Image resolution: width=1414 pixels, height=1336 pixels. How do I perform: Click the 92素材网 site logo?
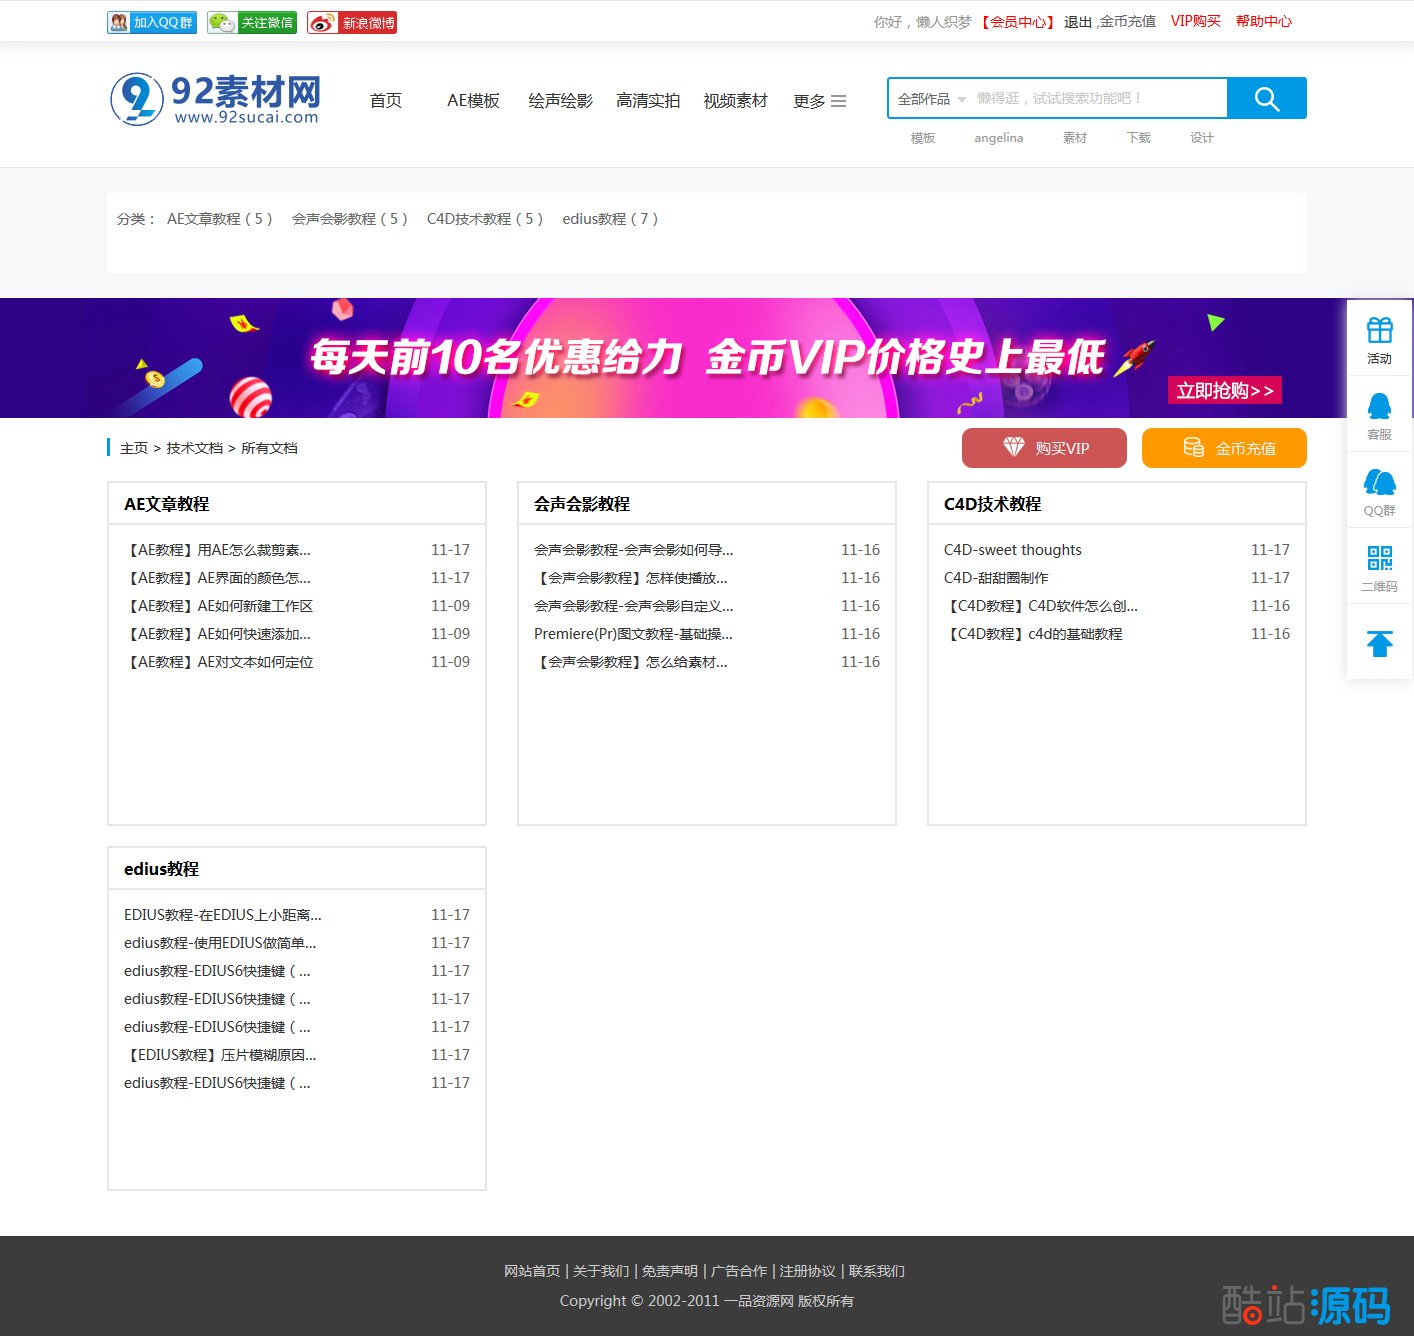[x=216, y=100]
